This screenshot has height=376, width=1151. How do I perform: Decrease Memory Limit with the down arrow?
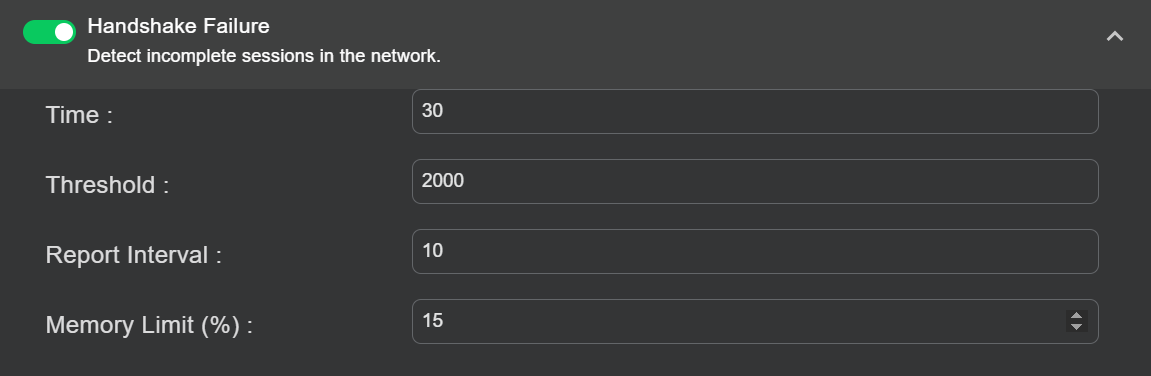pyautogui.click(x=1076, y=326)
